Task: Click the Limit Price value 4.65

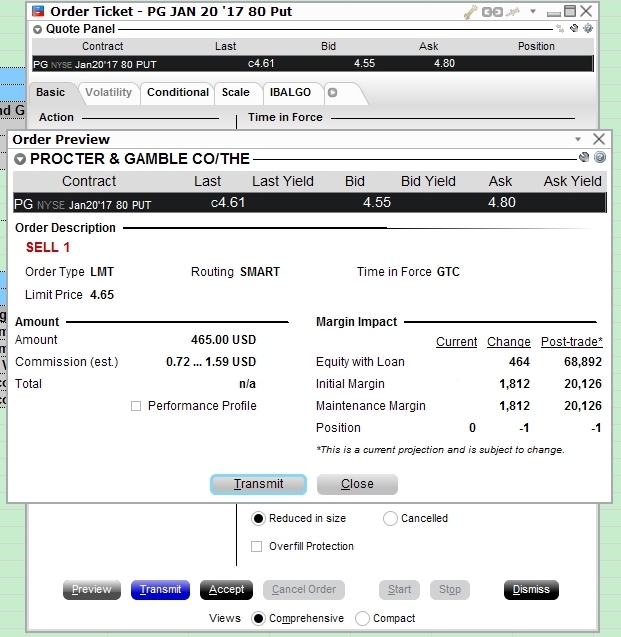Action: [x=102, y=295]
